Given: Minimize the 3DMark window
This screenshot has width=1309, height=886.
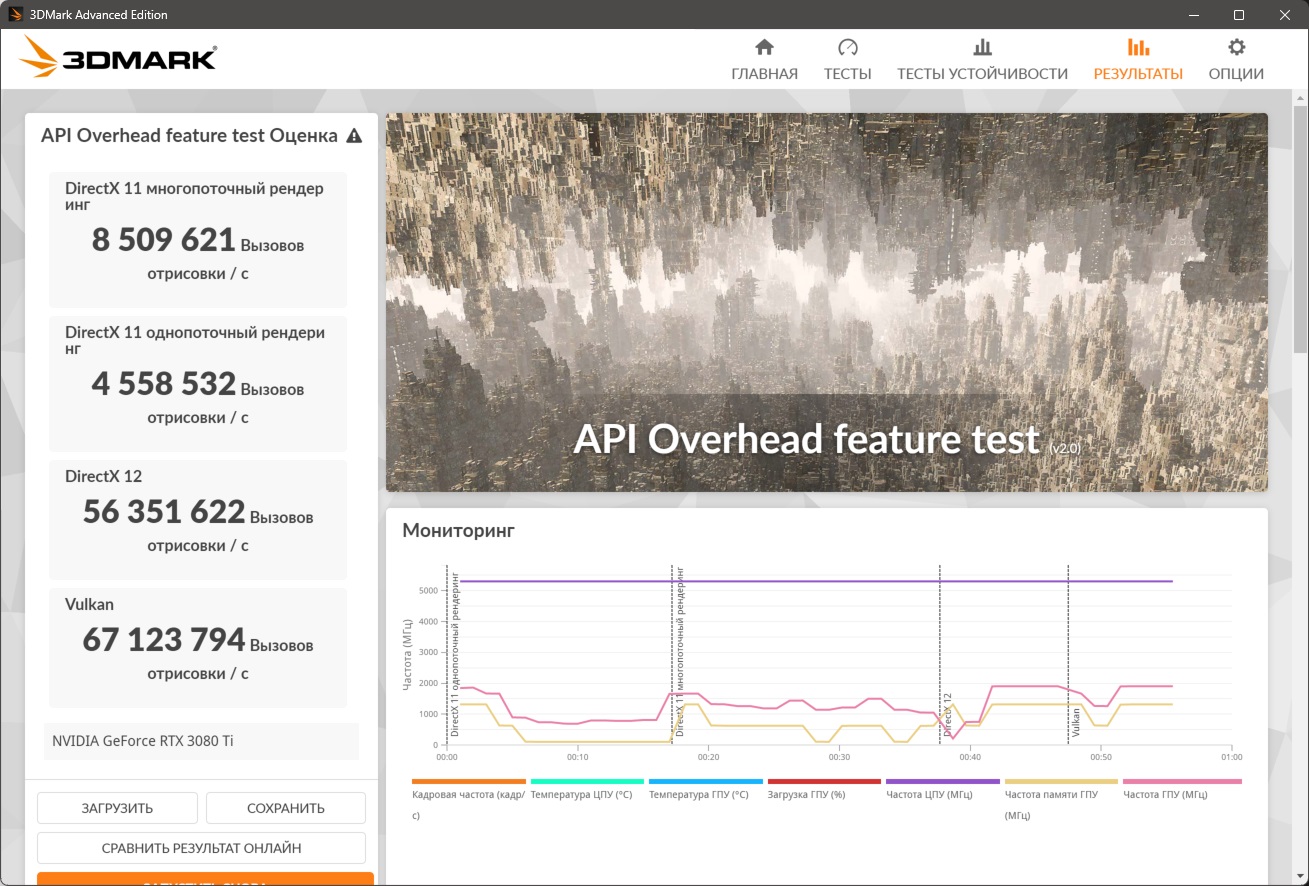Looking at the screenshot, I should pyautogui.click(x=1194, y=15).
